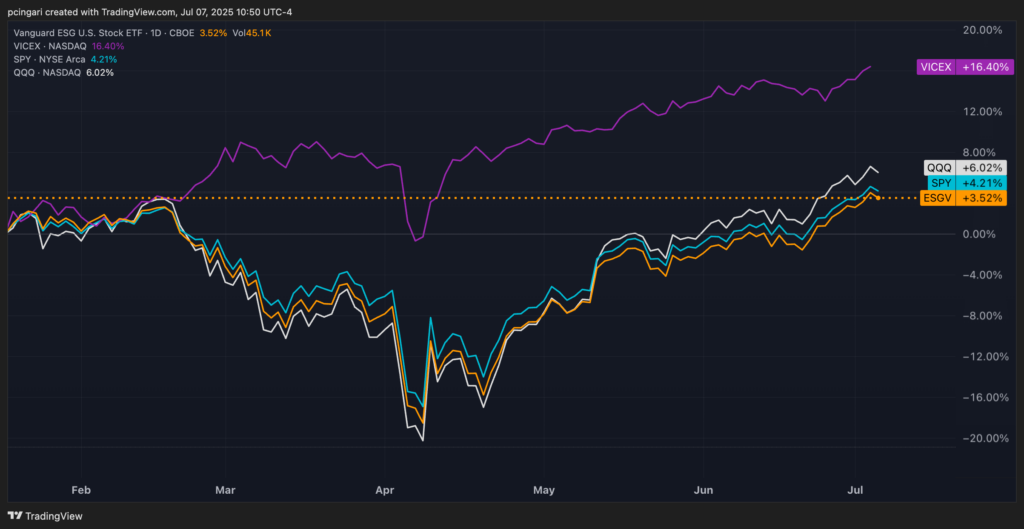Click the May label on time axis

(x=543, y=489)
